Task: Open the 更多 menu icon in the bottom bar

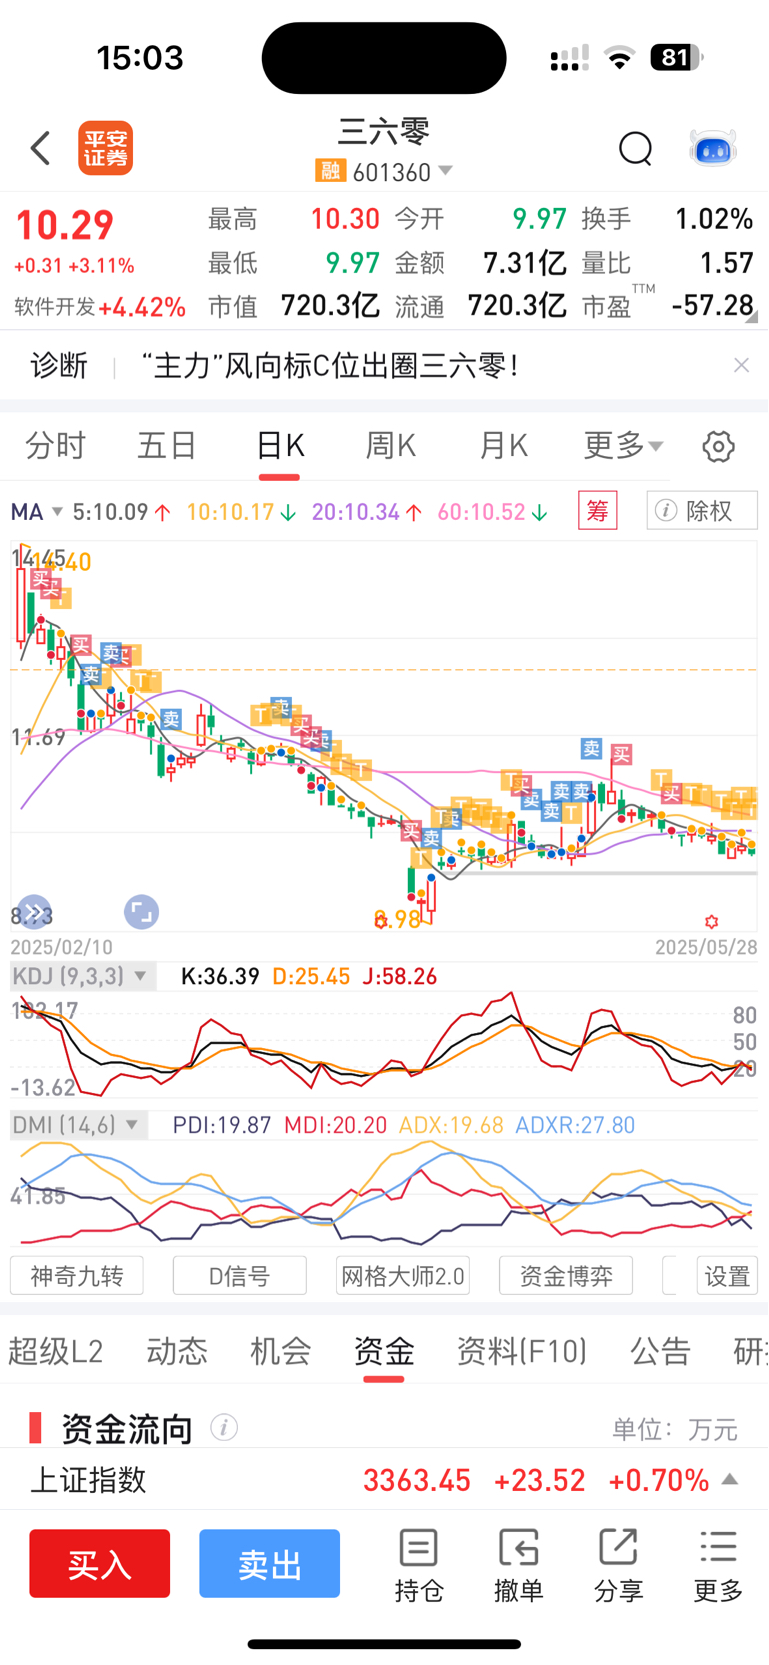Action: click(718, 1565)
